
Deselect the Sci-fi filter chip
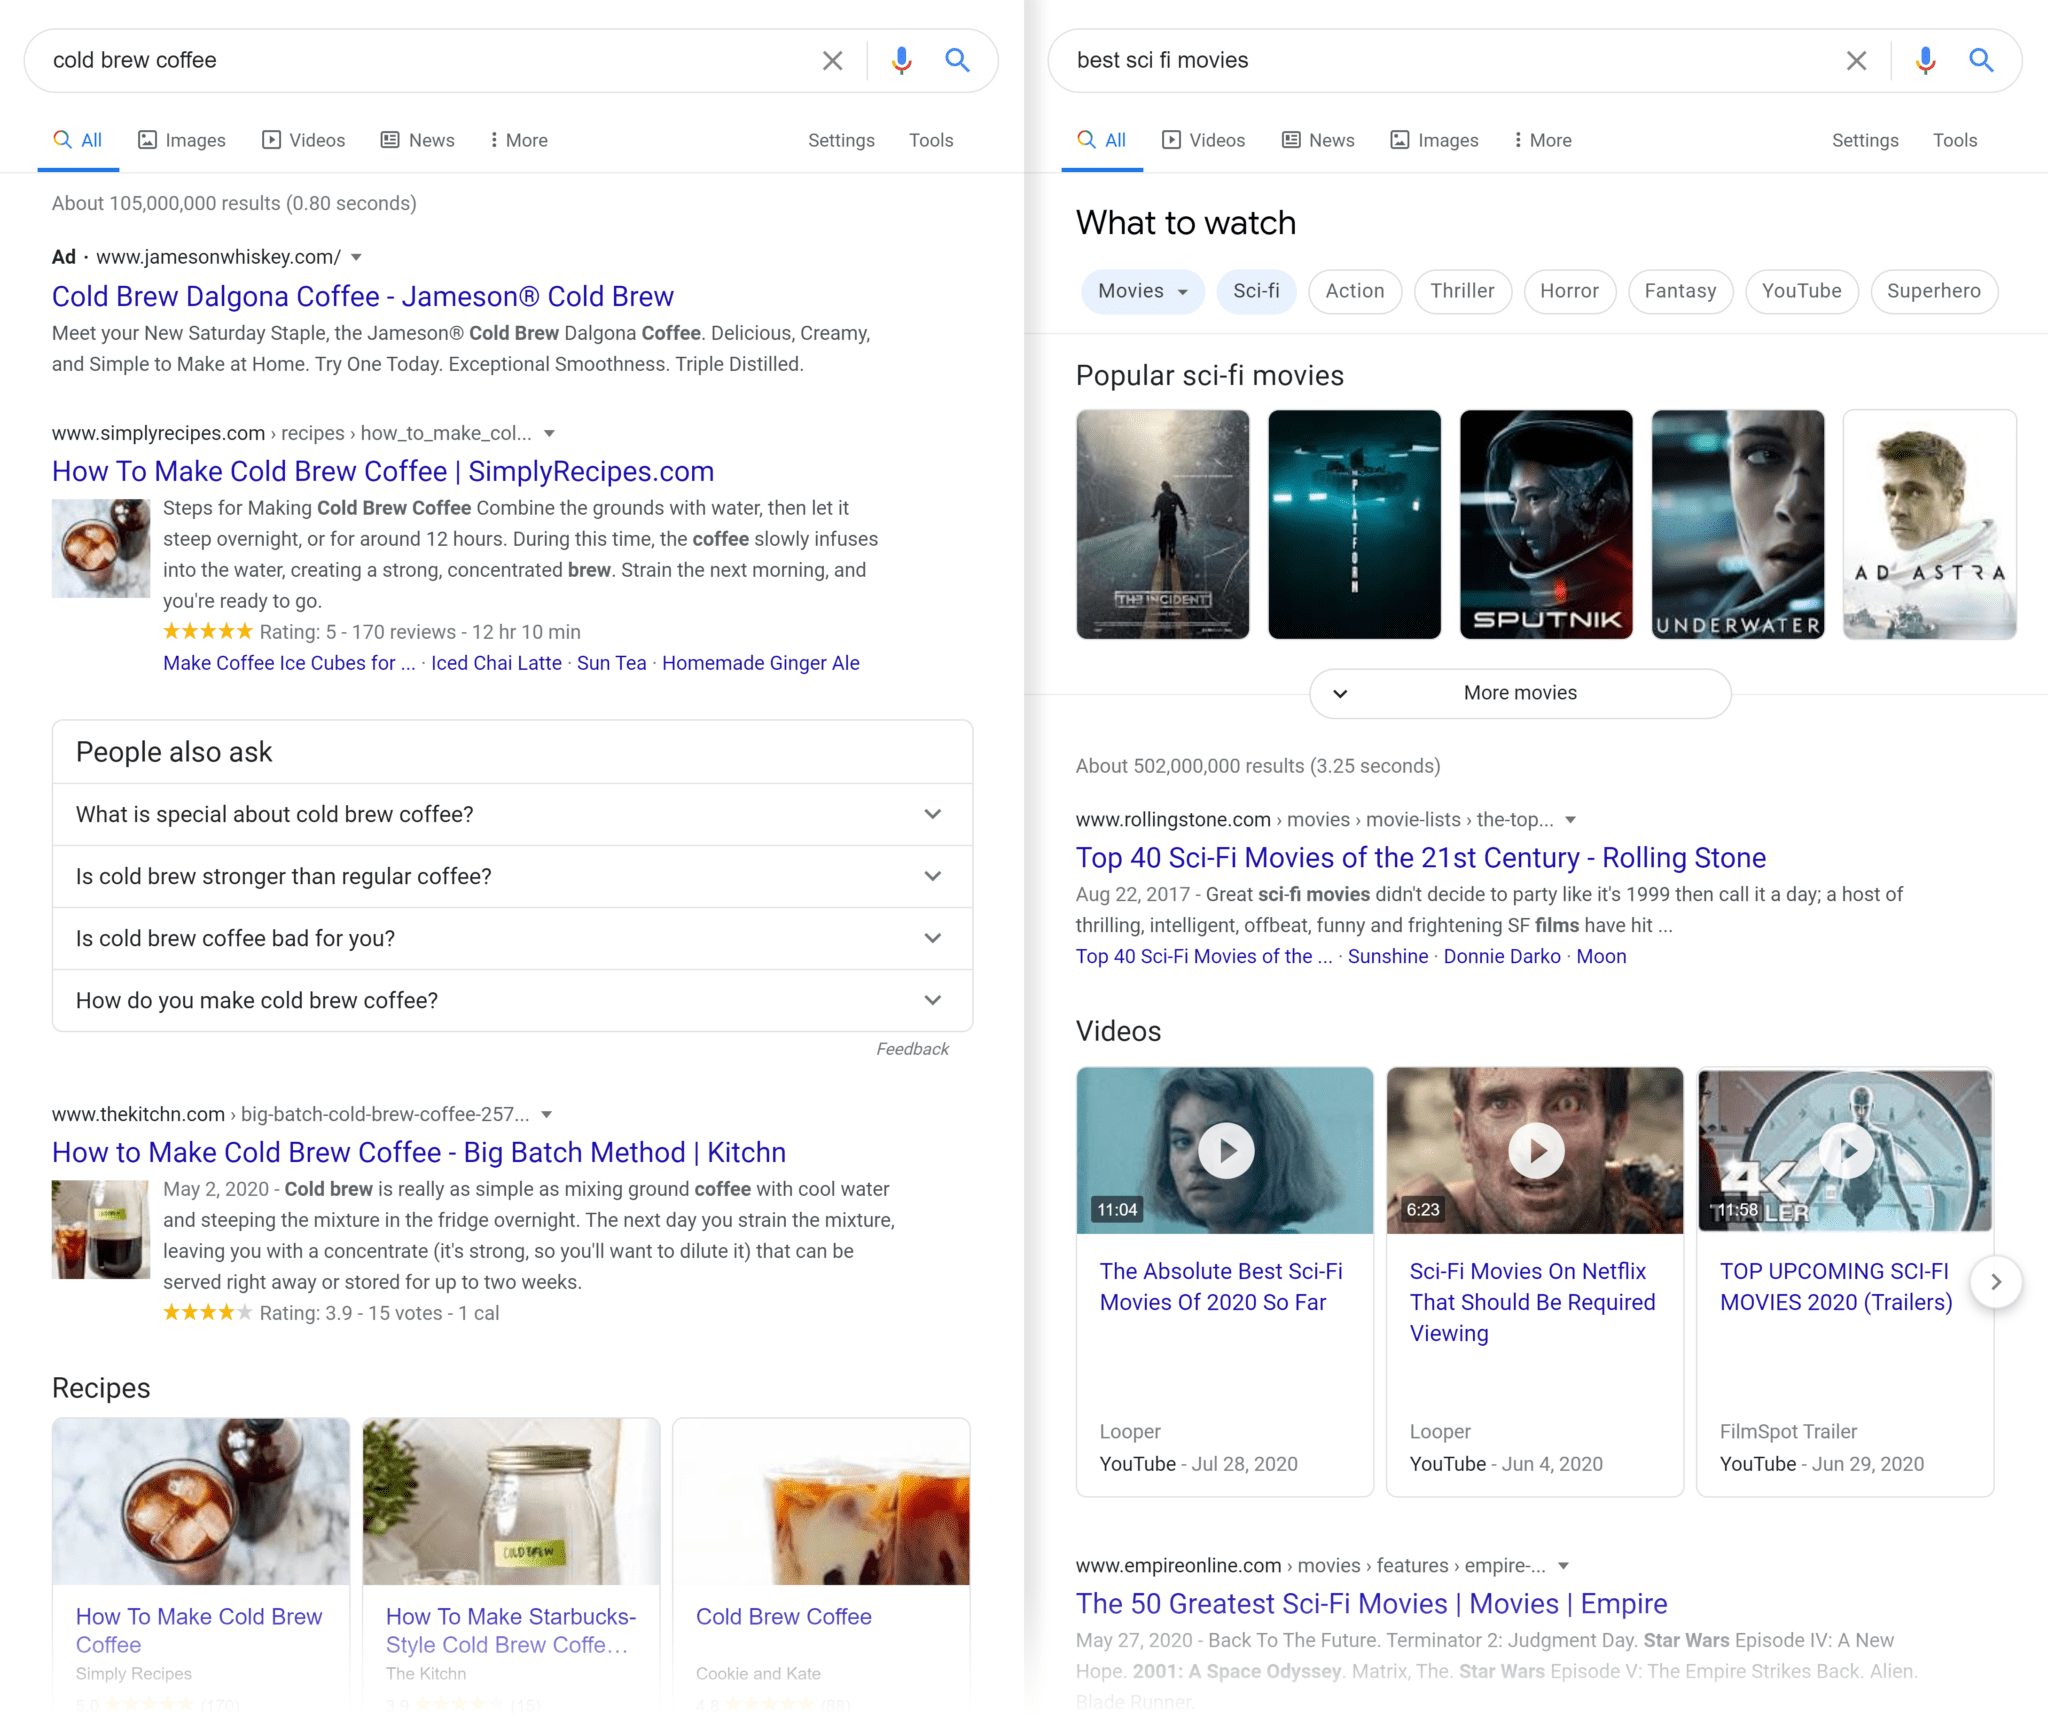1256,291
